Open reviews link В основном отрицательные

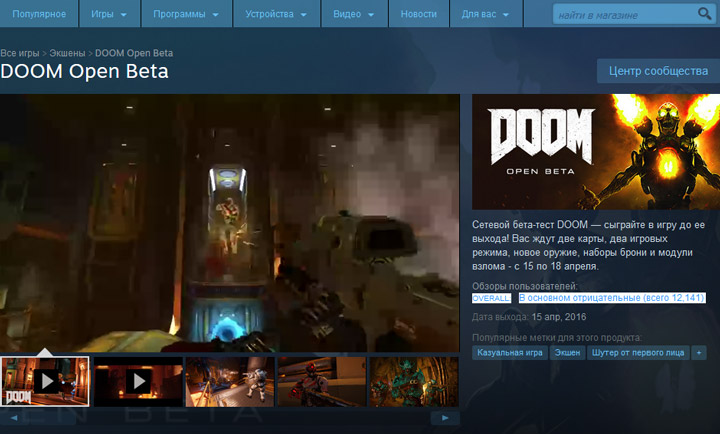612,298
